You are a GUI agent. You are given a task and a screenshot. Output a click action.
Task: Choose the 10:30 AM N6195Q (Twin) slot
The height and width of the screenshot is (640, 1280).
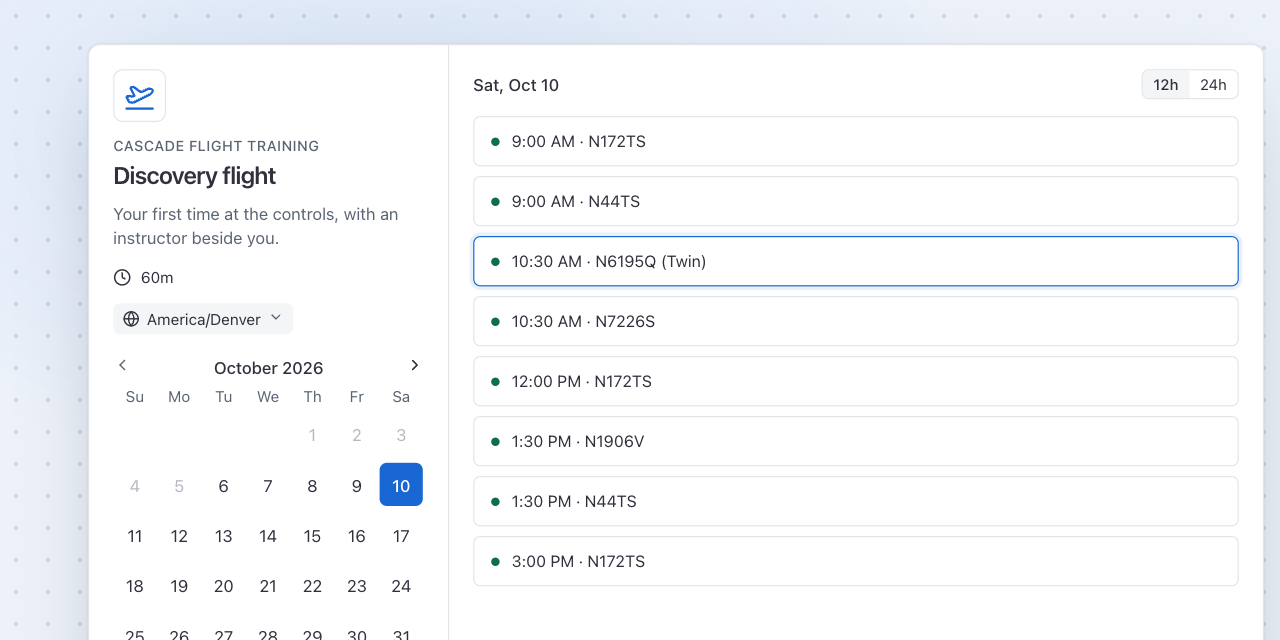(x=856, y=261)
